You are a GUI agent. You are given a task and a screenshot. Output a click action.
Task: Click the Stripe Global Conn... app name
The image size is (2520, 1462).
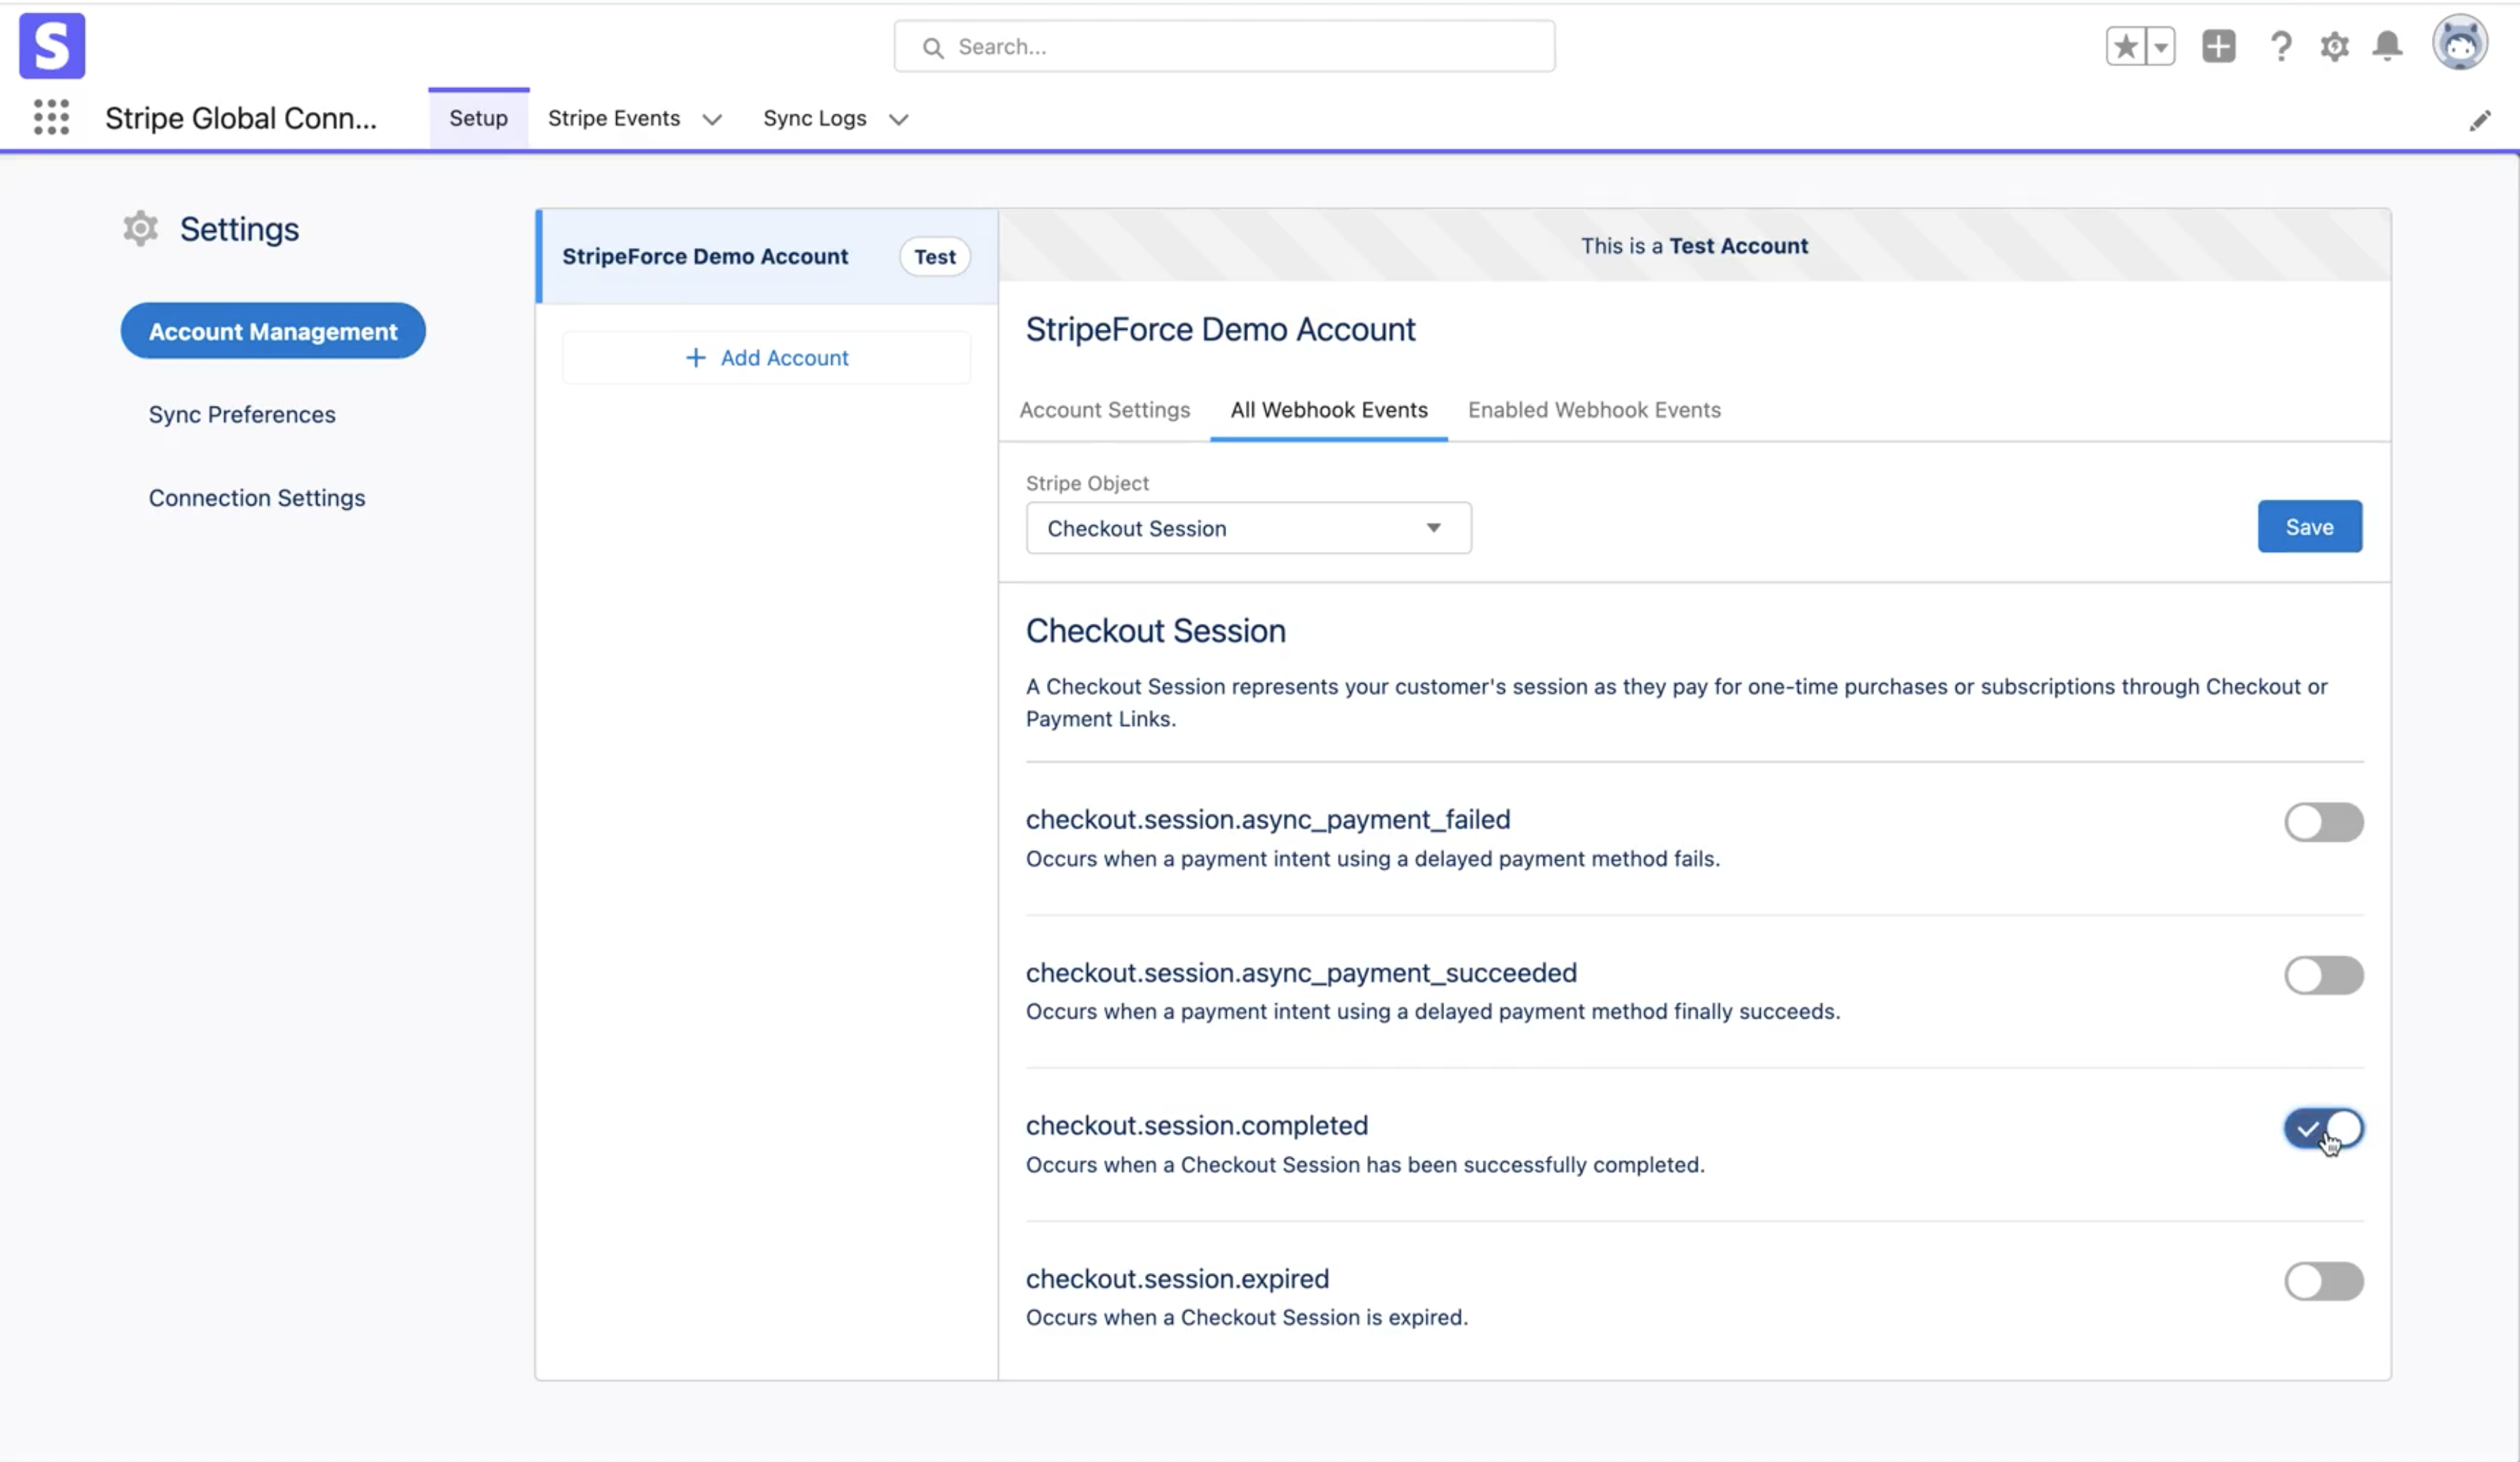click(x=241, y=118)
